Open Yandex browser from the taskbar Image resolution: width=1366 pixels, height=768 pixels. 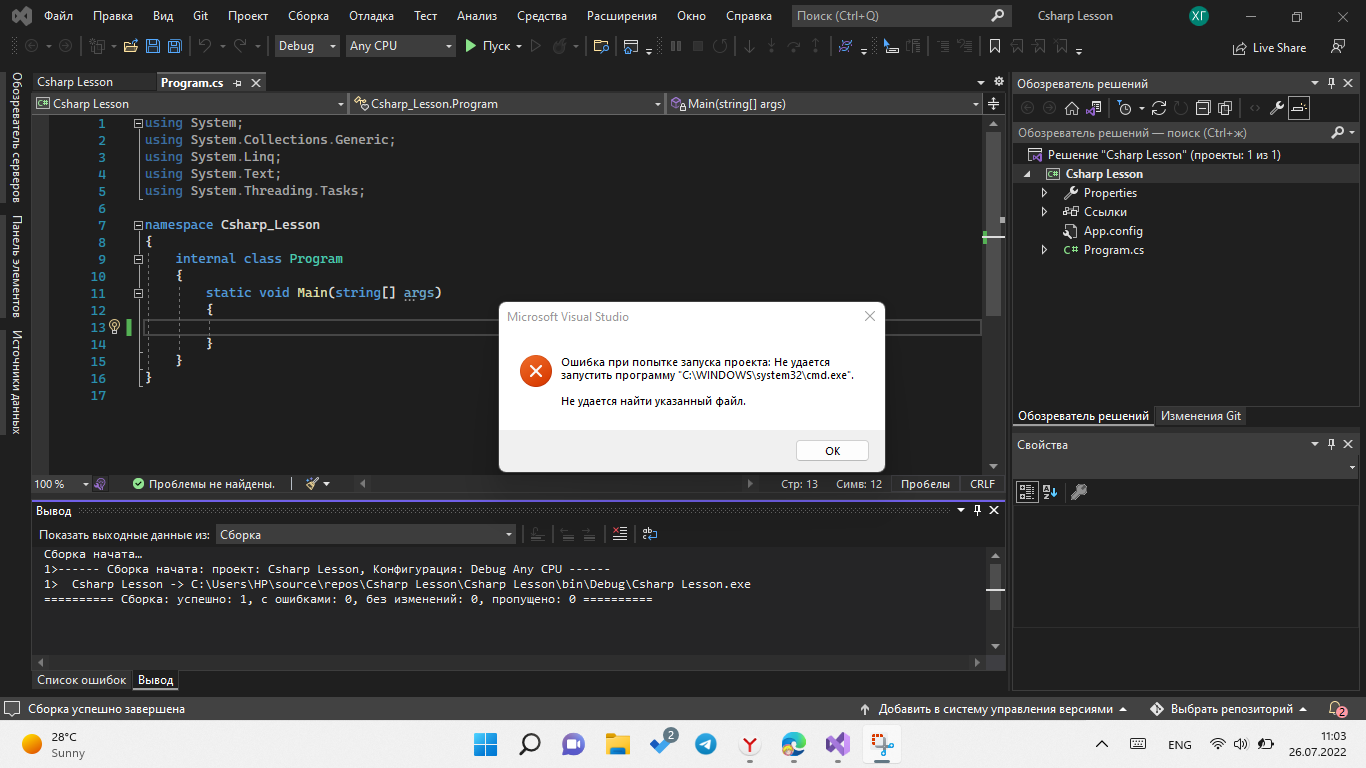coord(750,744)
